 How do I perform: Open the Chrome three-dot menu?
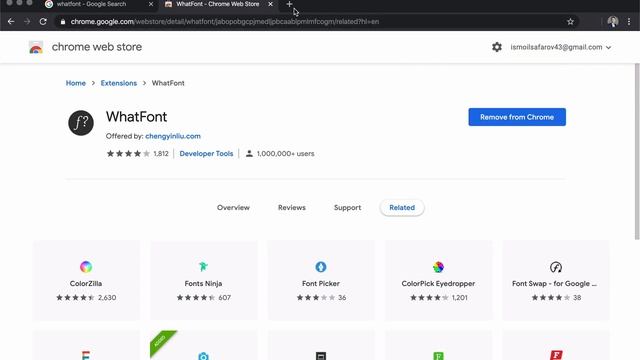tap(629, 22)
